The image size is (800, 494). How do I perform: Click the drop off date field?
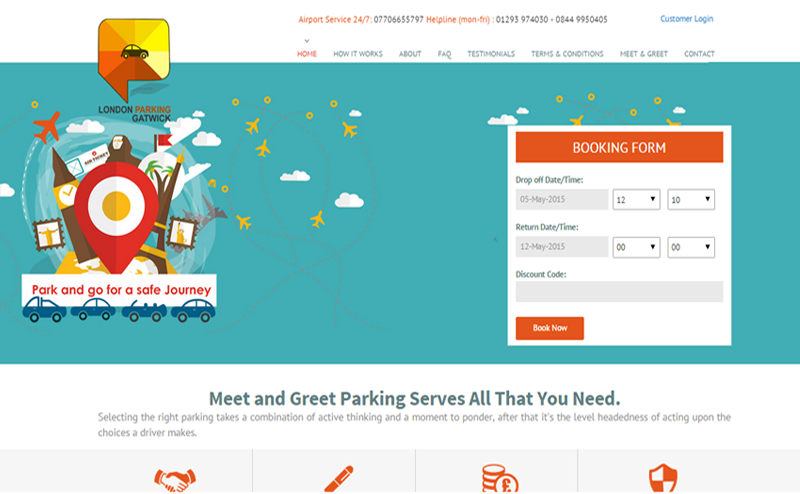[x=562, y=200]
